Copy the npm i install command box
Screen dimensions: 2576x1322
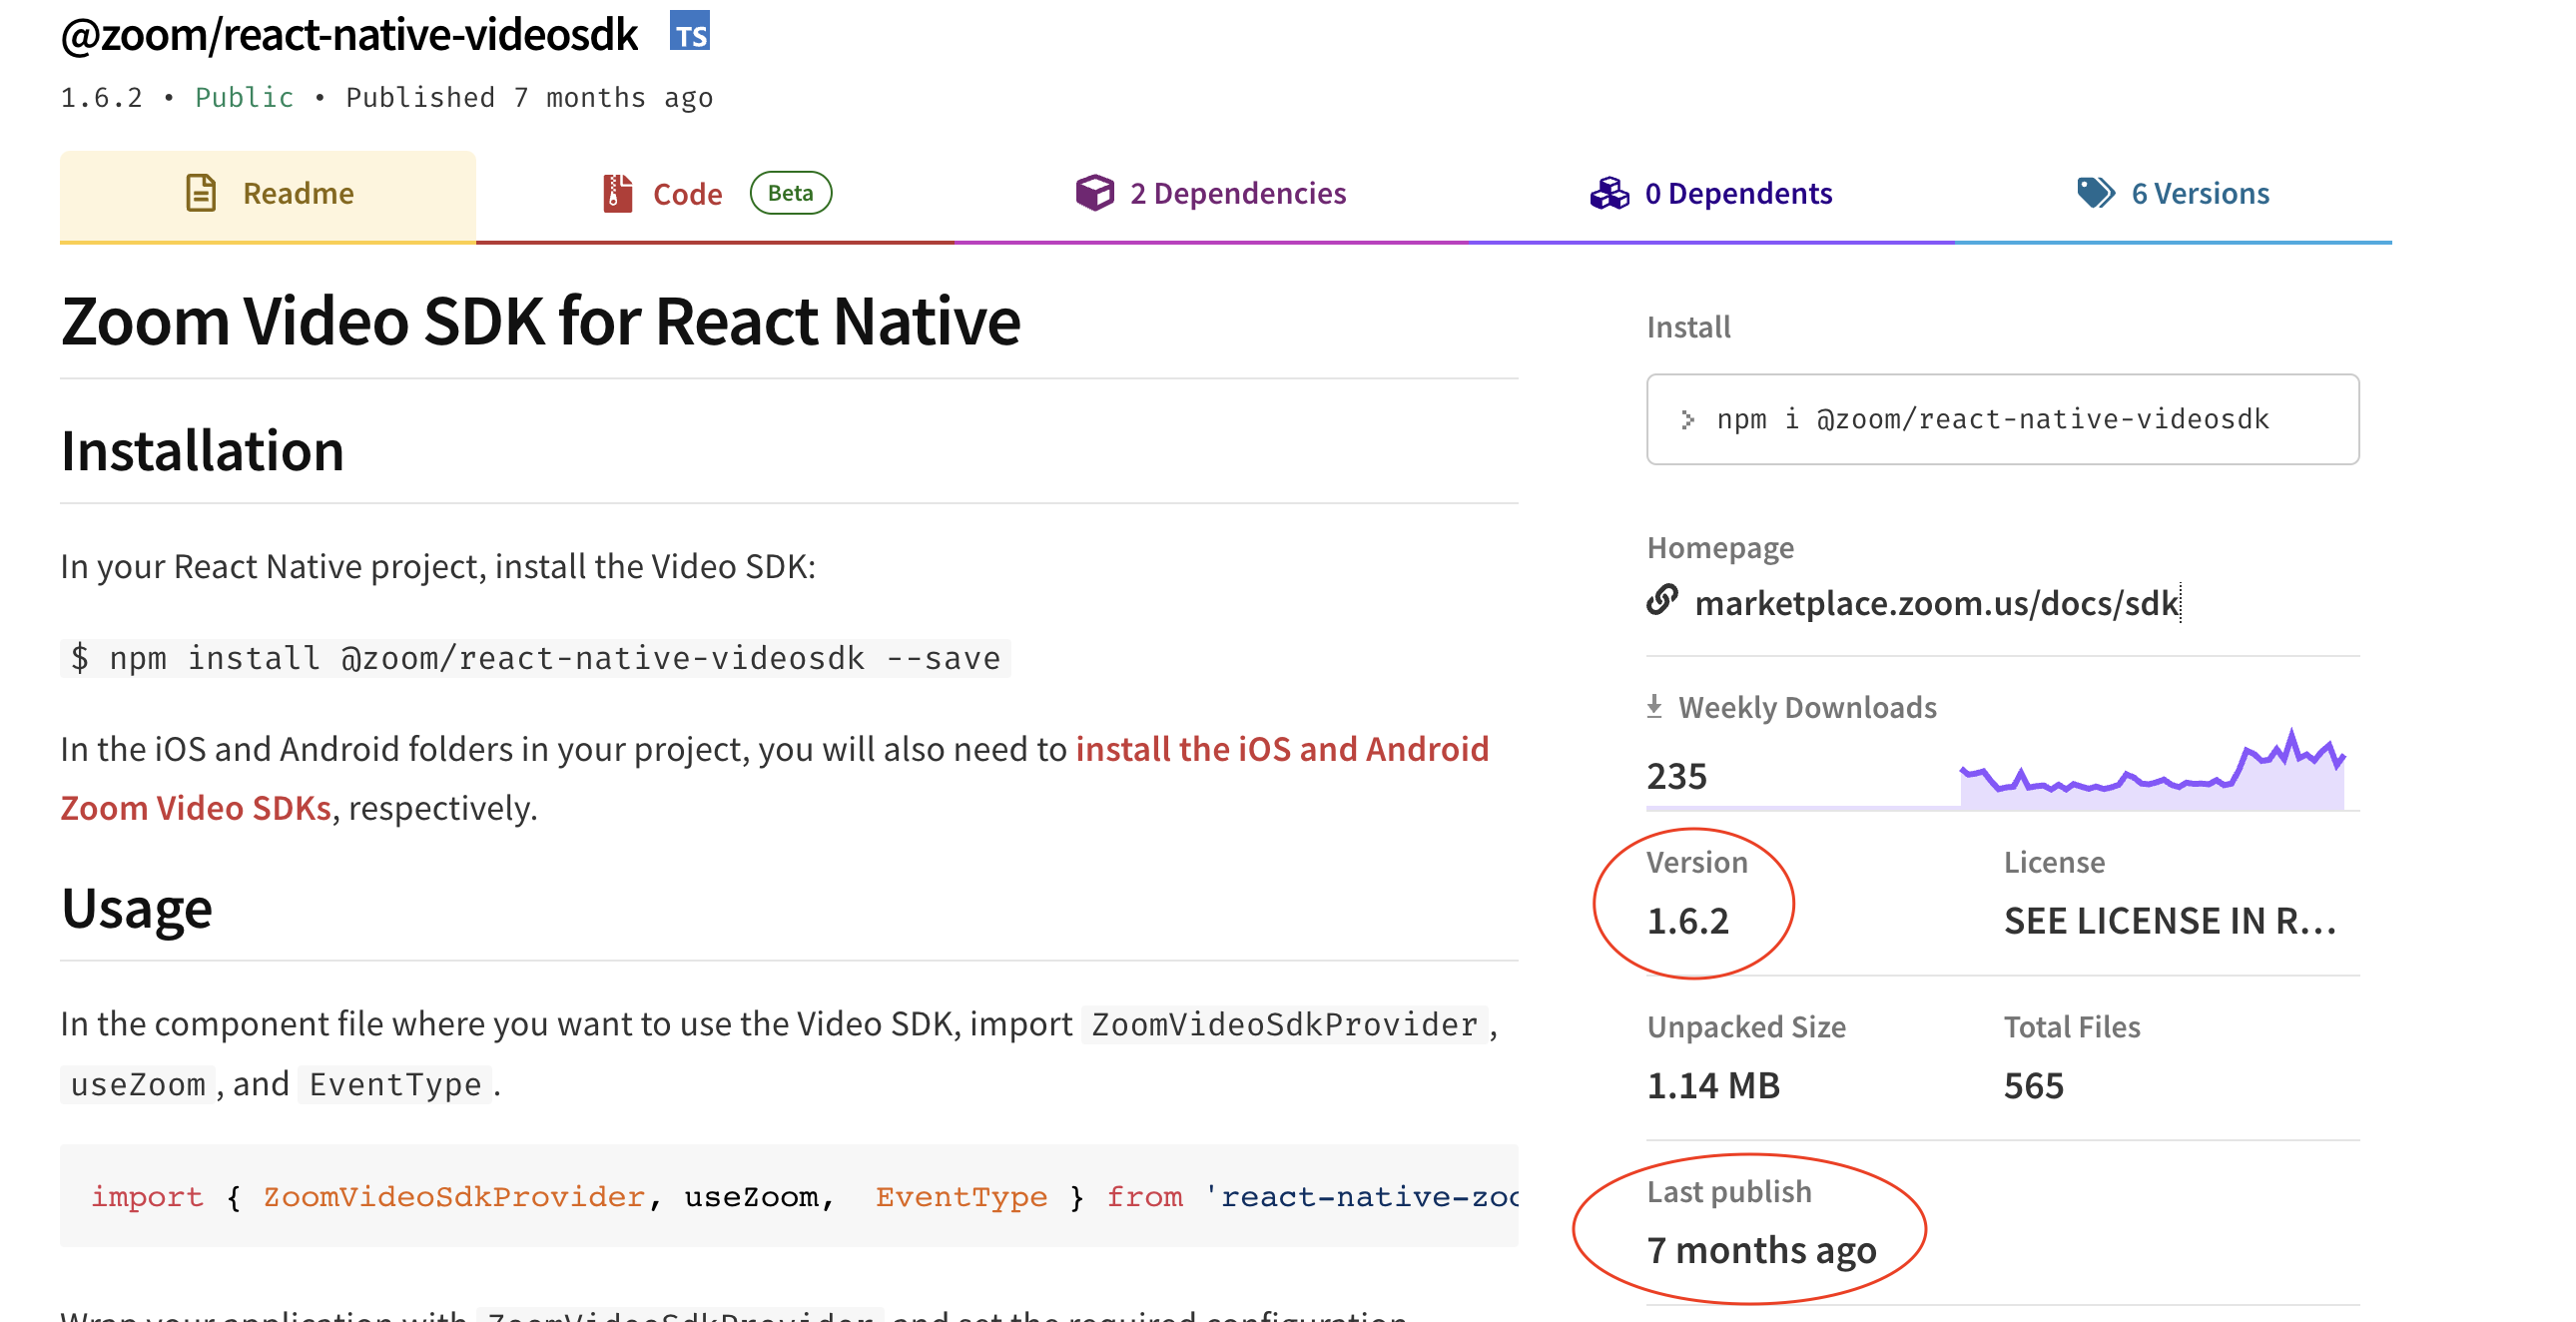click(2002, 419)
